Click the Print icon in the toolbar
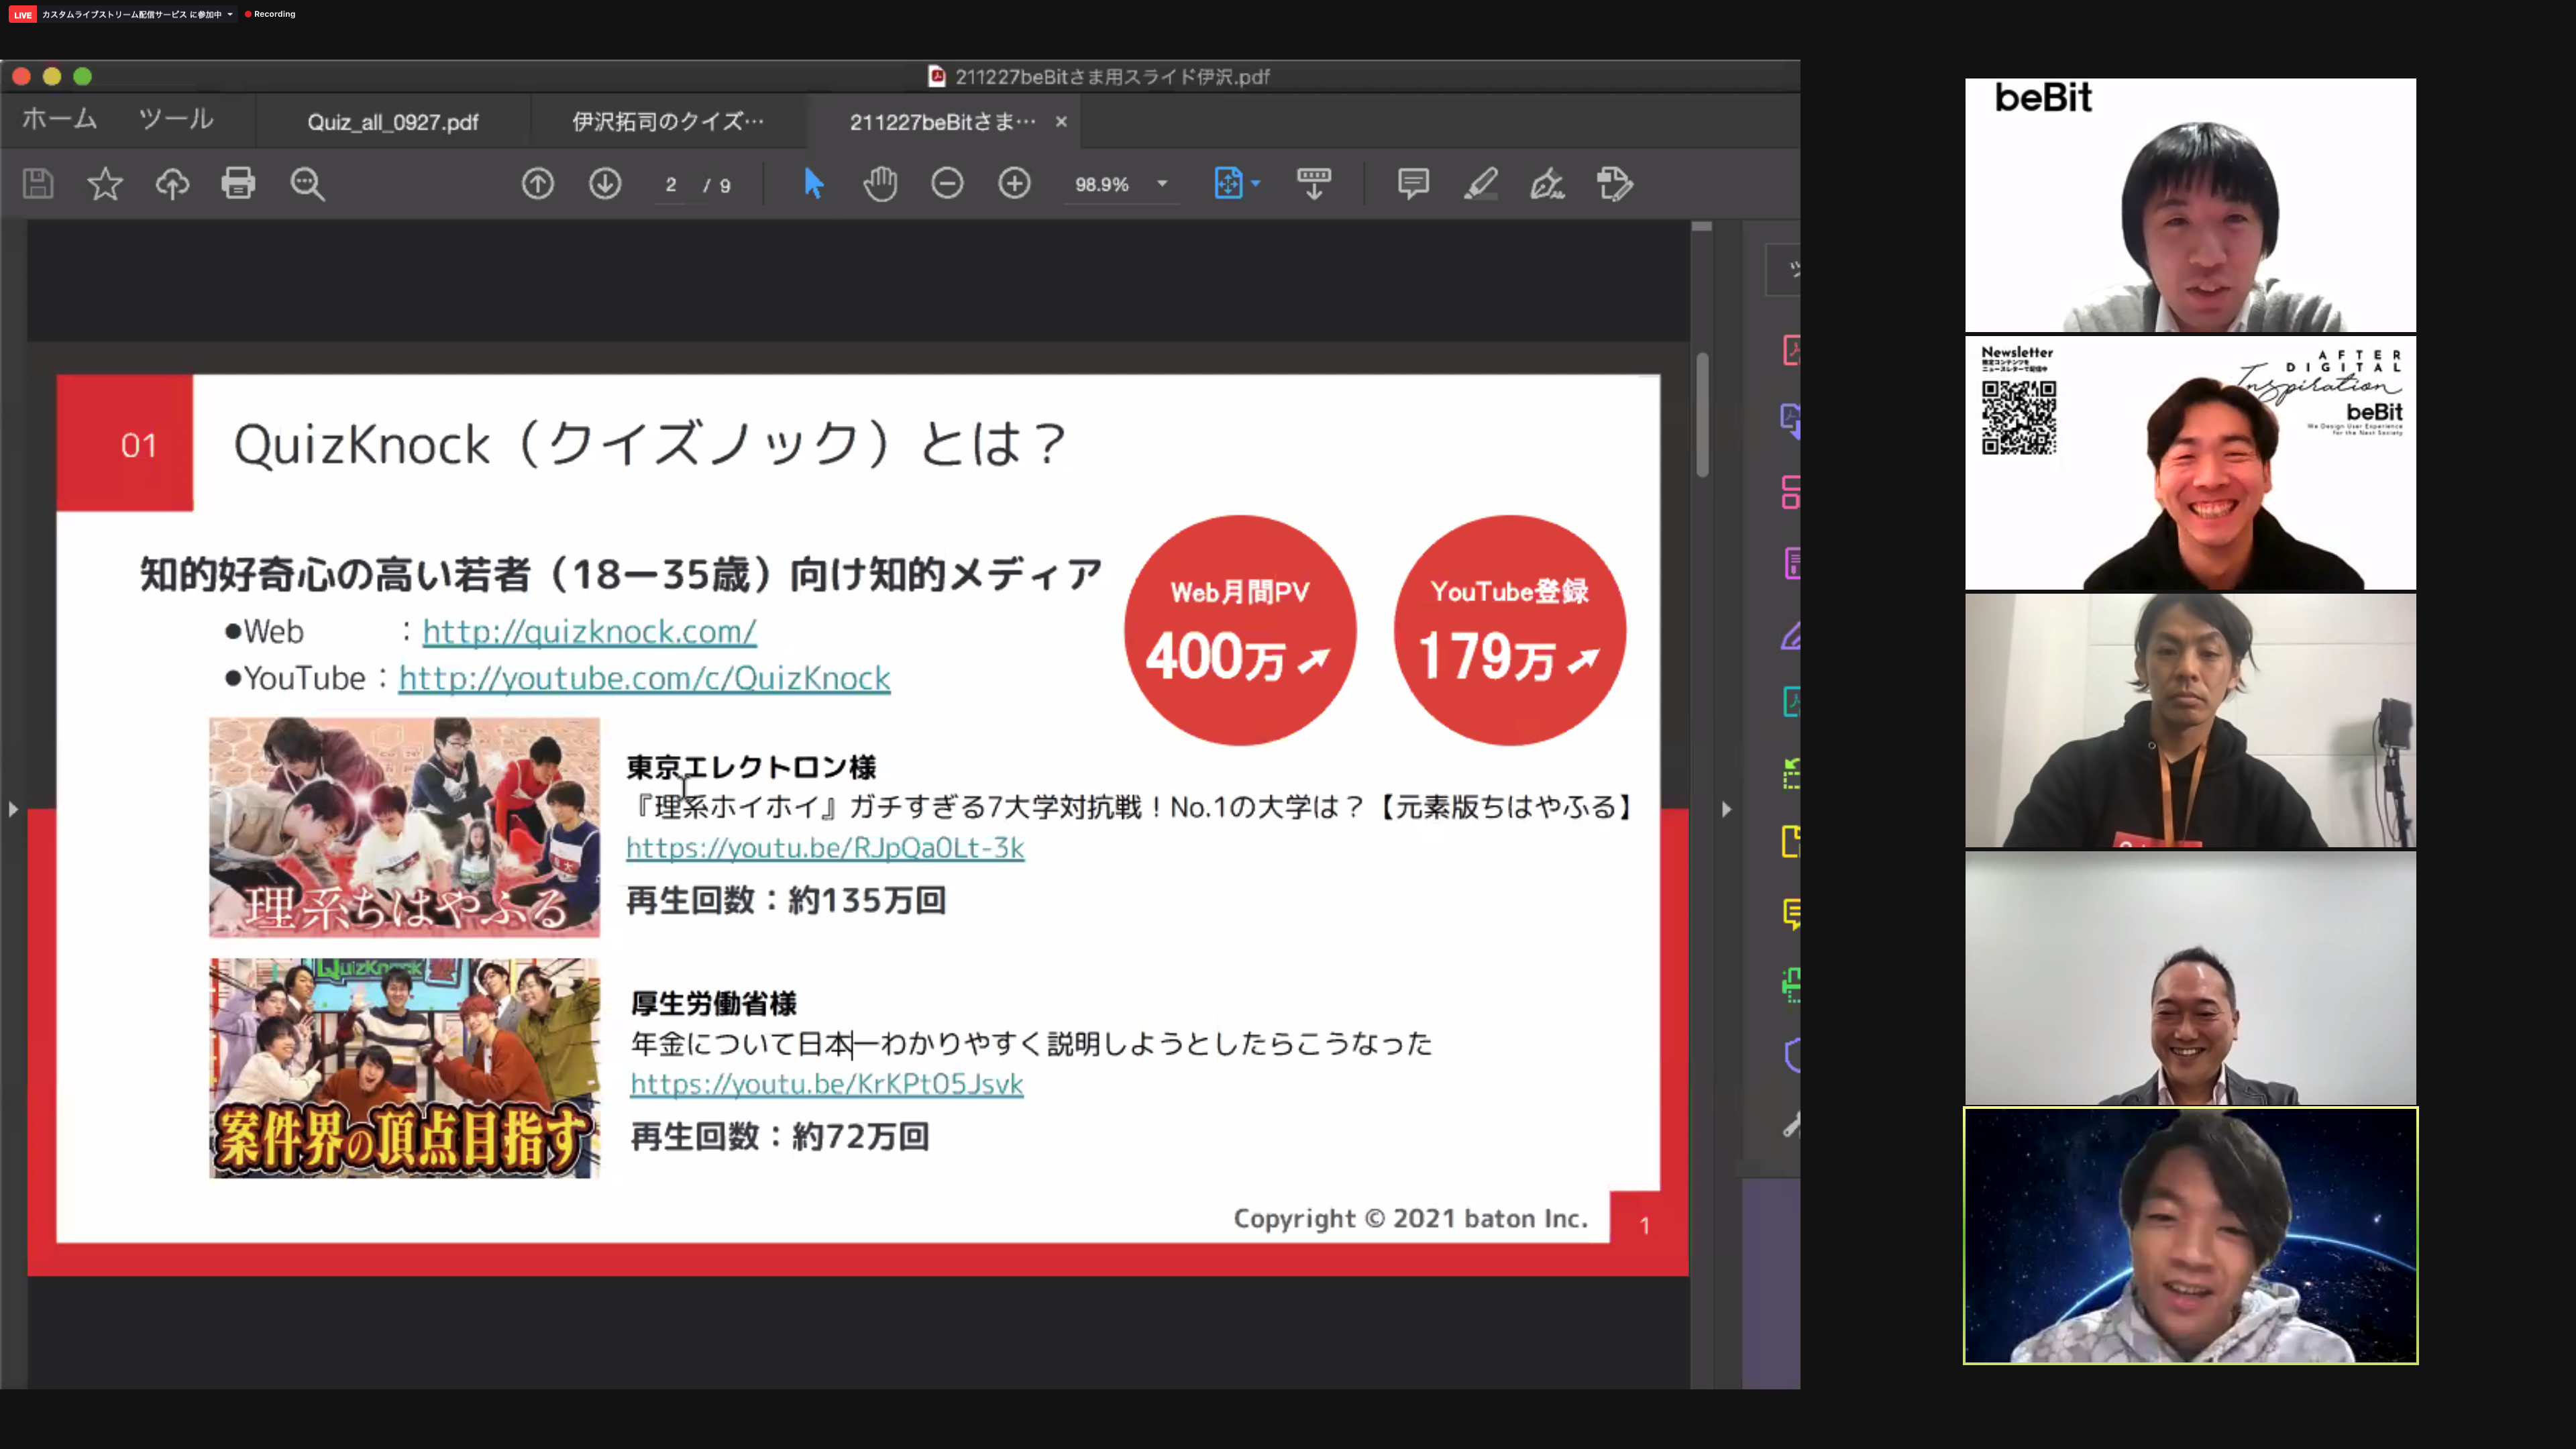The image size is (2576, 1449). (x=238, y=183)
